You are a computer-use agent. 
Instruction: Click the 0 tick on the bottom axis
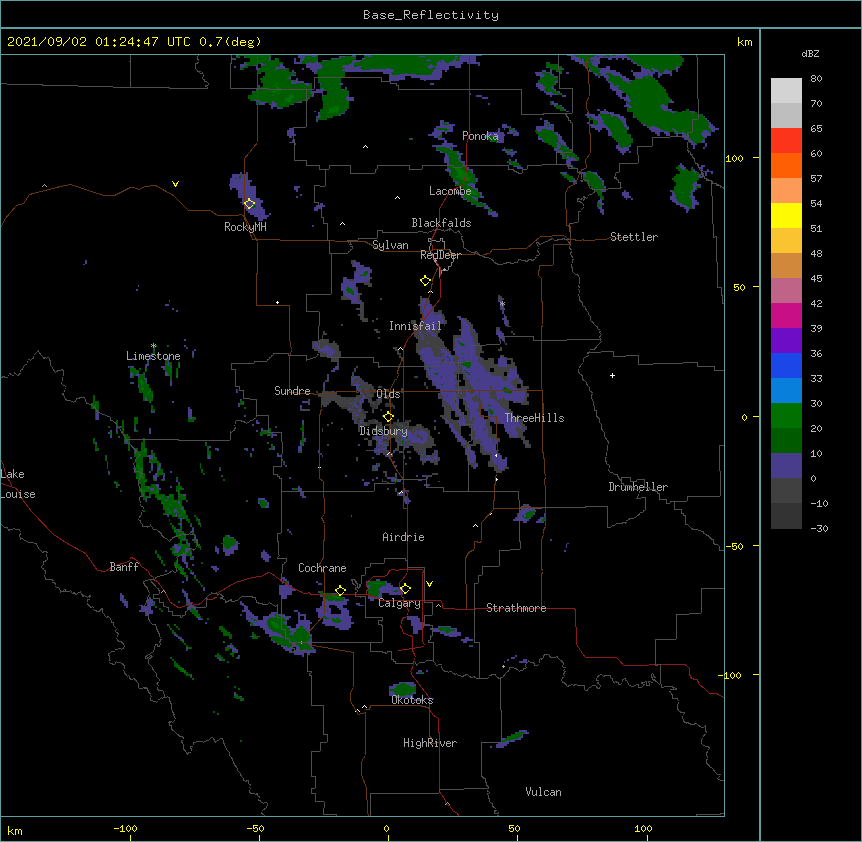pos(386,829)
